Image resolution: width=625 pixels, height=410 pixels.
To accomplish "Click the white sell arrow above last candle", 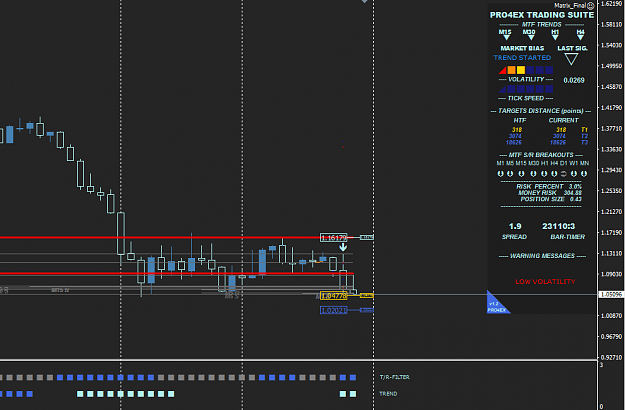I will coord(343,247).
